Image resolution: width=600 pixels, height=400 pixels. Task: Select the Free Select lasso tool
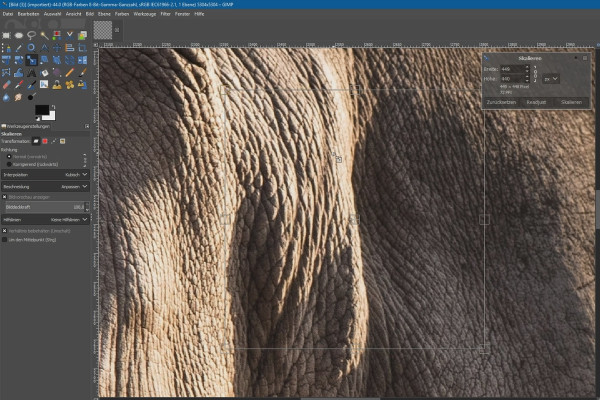click(31, 36)
